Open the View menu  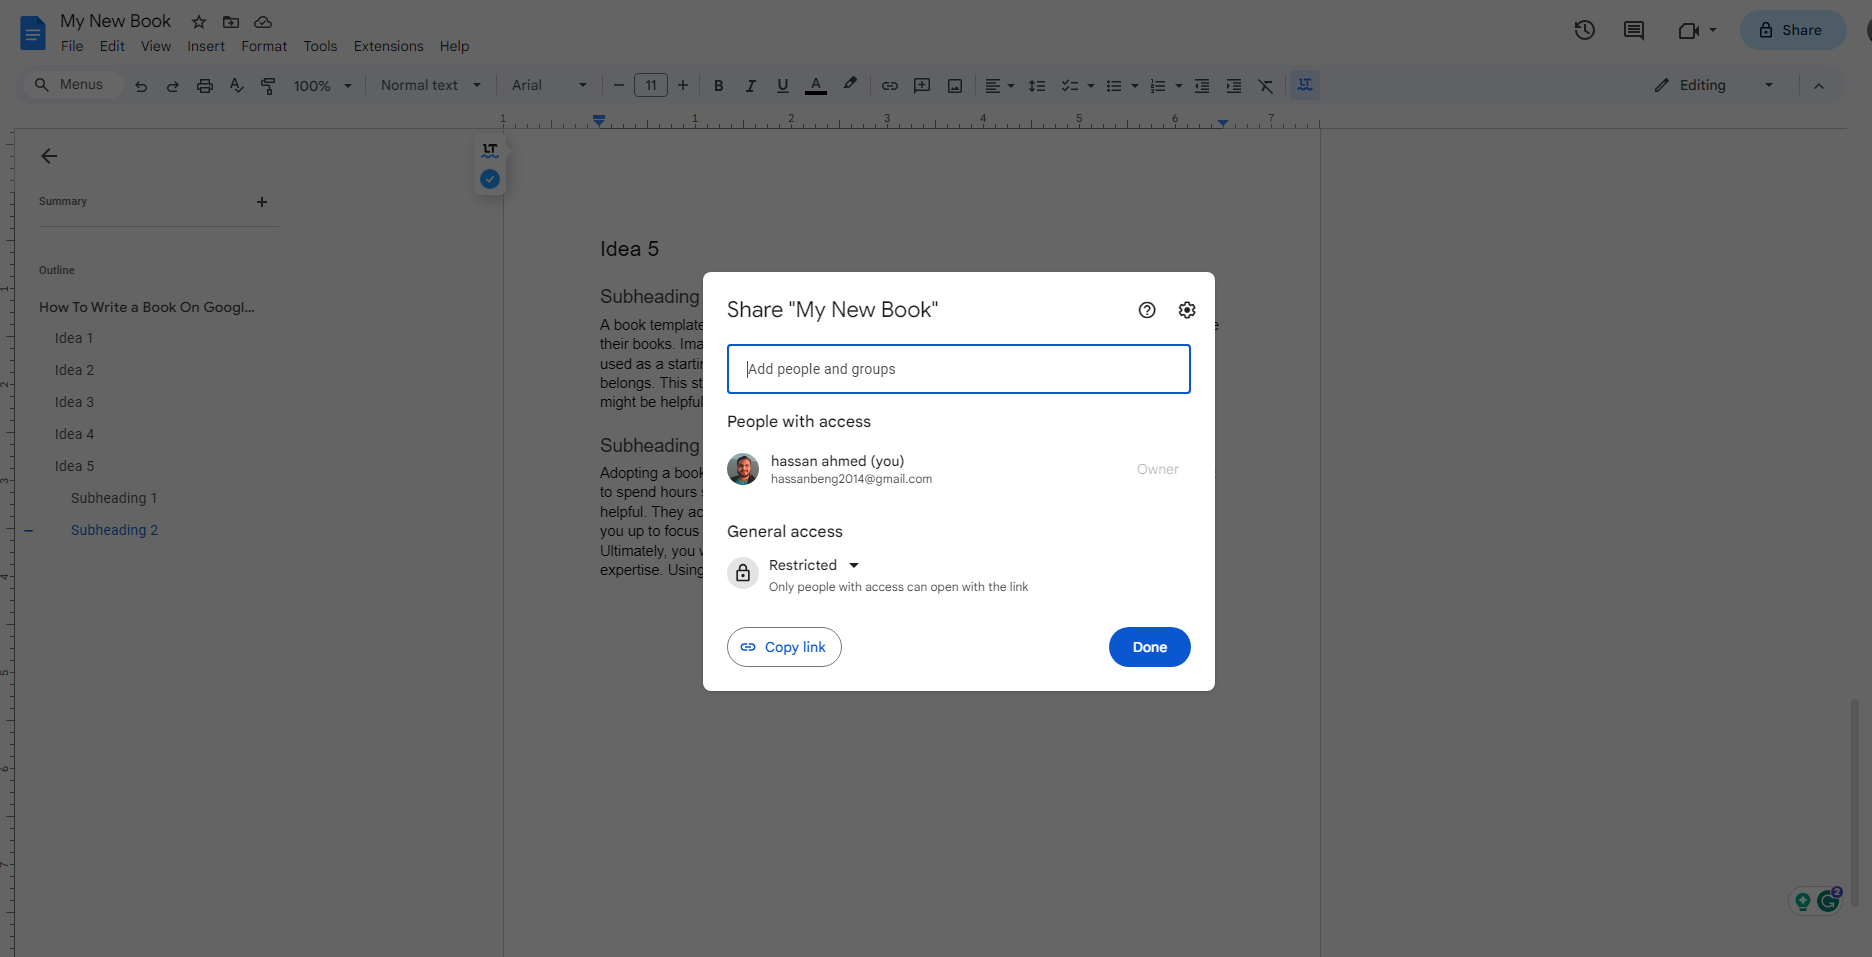click(x=156, y=46)
